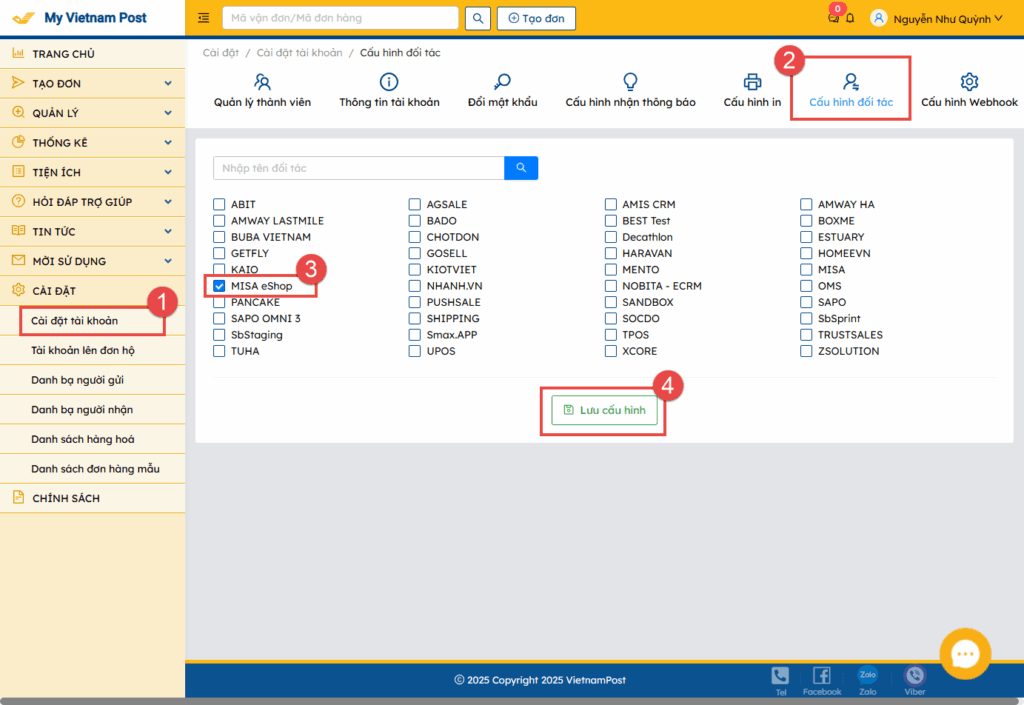Click the Zalo icon in footer

tap(867, 675)
